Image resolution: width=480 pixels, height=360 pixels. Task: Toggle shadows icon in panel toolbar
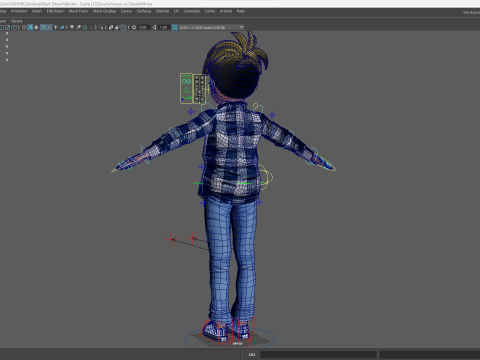(62, 27)
